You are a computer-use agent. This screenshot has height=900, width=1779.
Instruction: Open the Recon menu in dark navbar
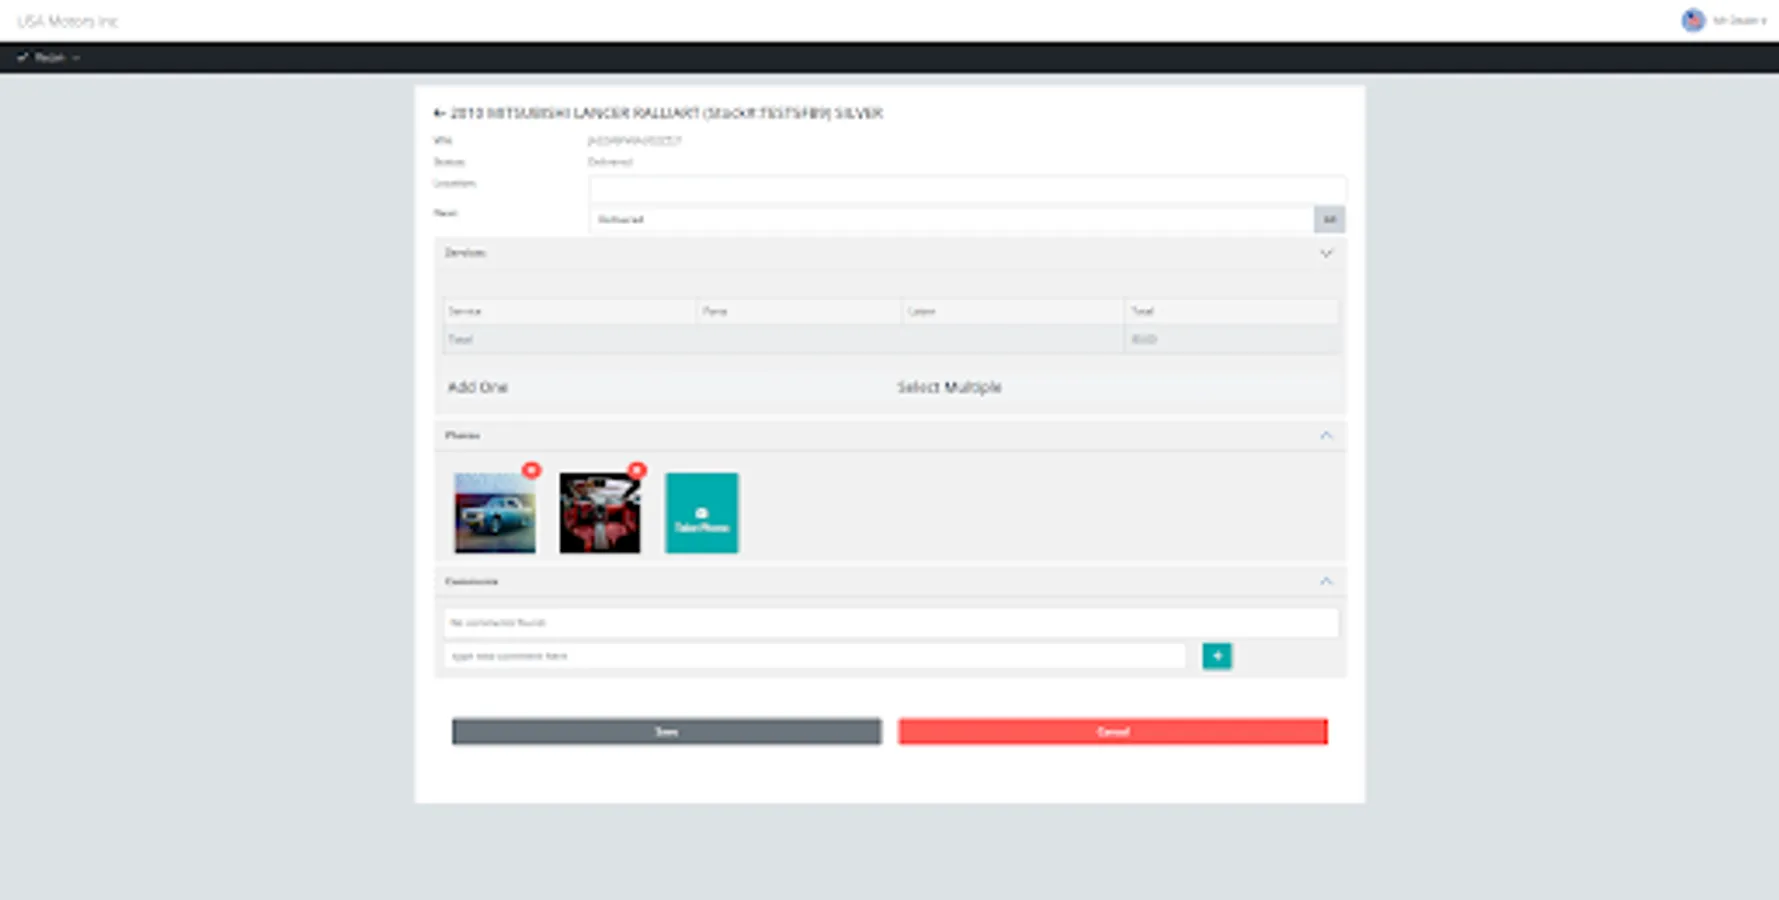click(x=48, y=57)
